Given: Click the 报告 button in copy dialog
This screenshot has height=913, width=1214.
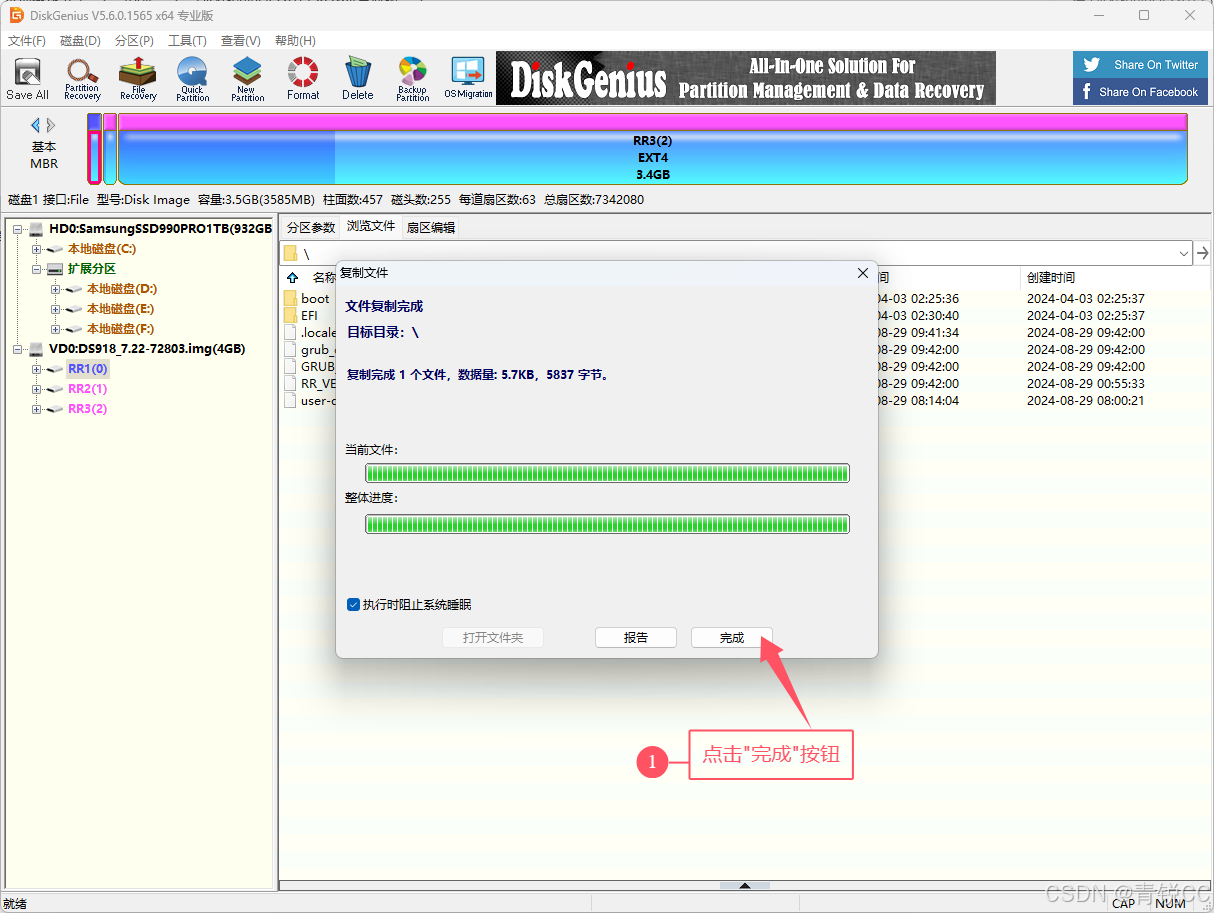Looking at the screenshot, I should [x=636, y=638].
